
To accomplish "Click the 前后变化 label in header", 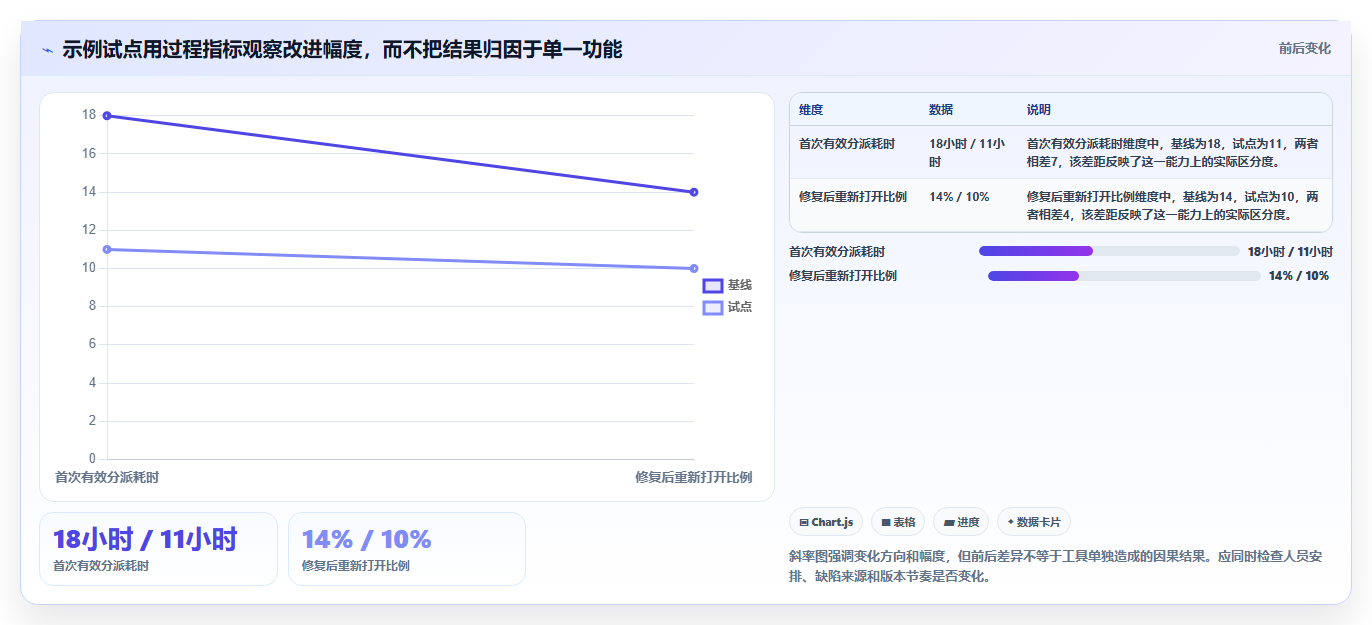I will [1304, 48].
